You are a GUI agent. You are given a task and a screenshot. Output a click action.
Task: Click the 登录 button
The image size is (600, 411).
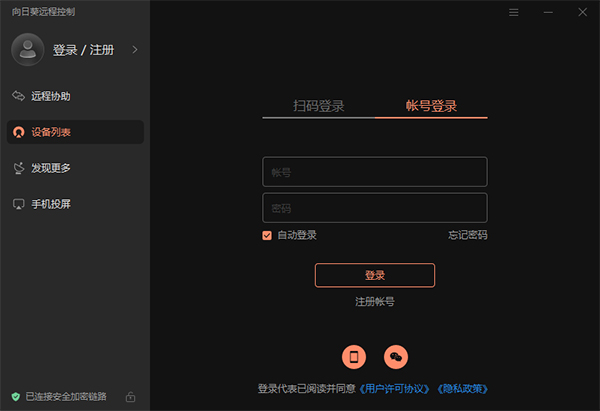(x=375, y=275)
